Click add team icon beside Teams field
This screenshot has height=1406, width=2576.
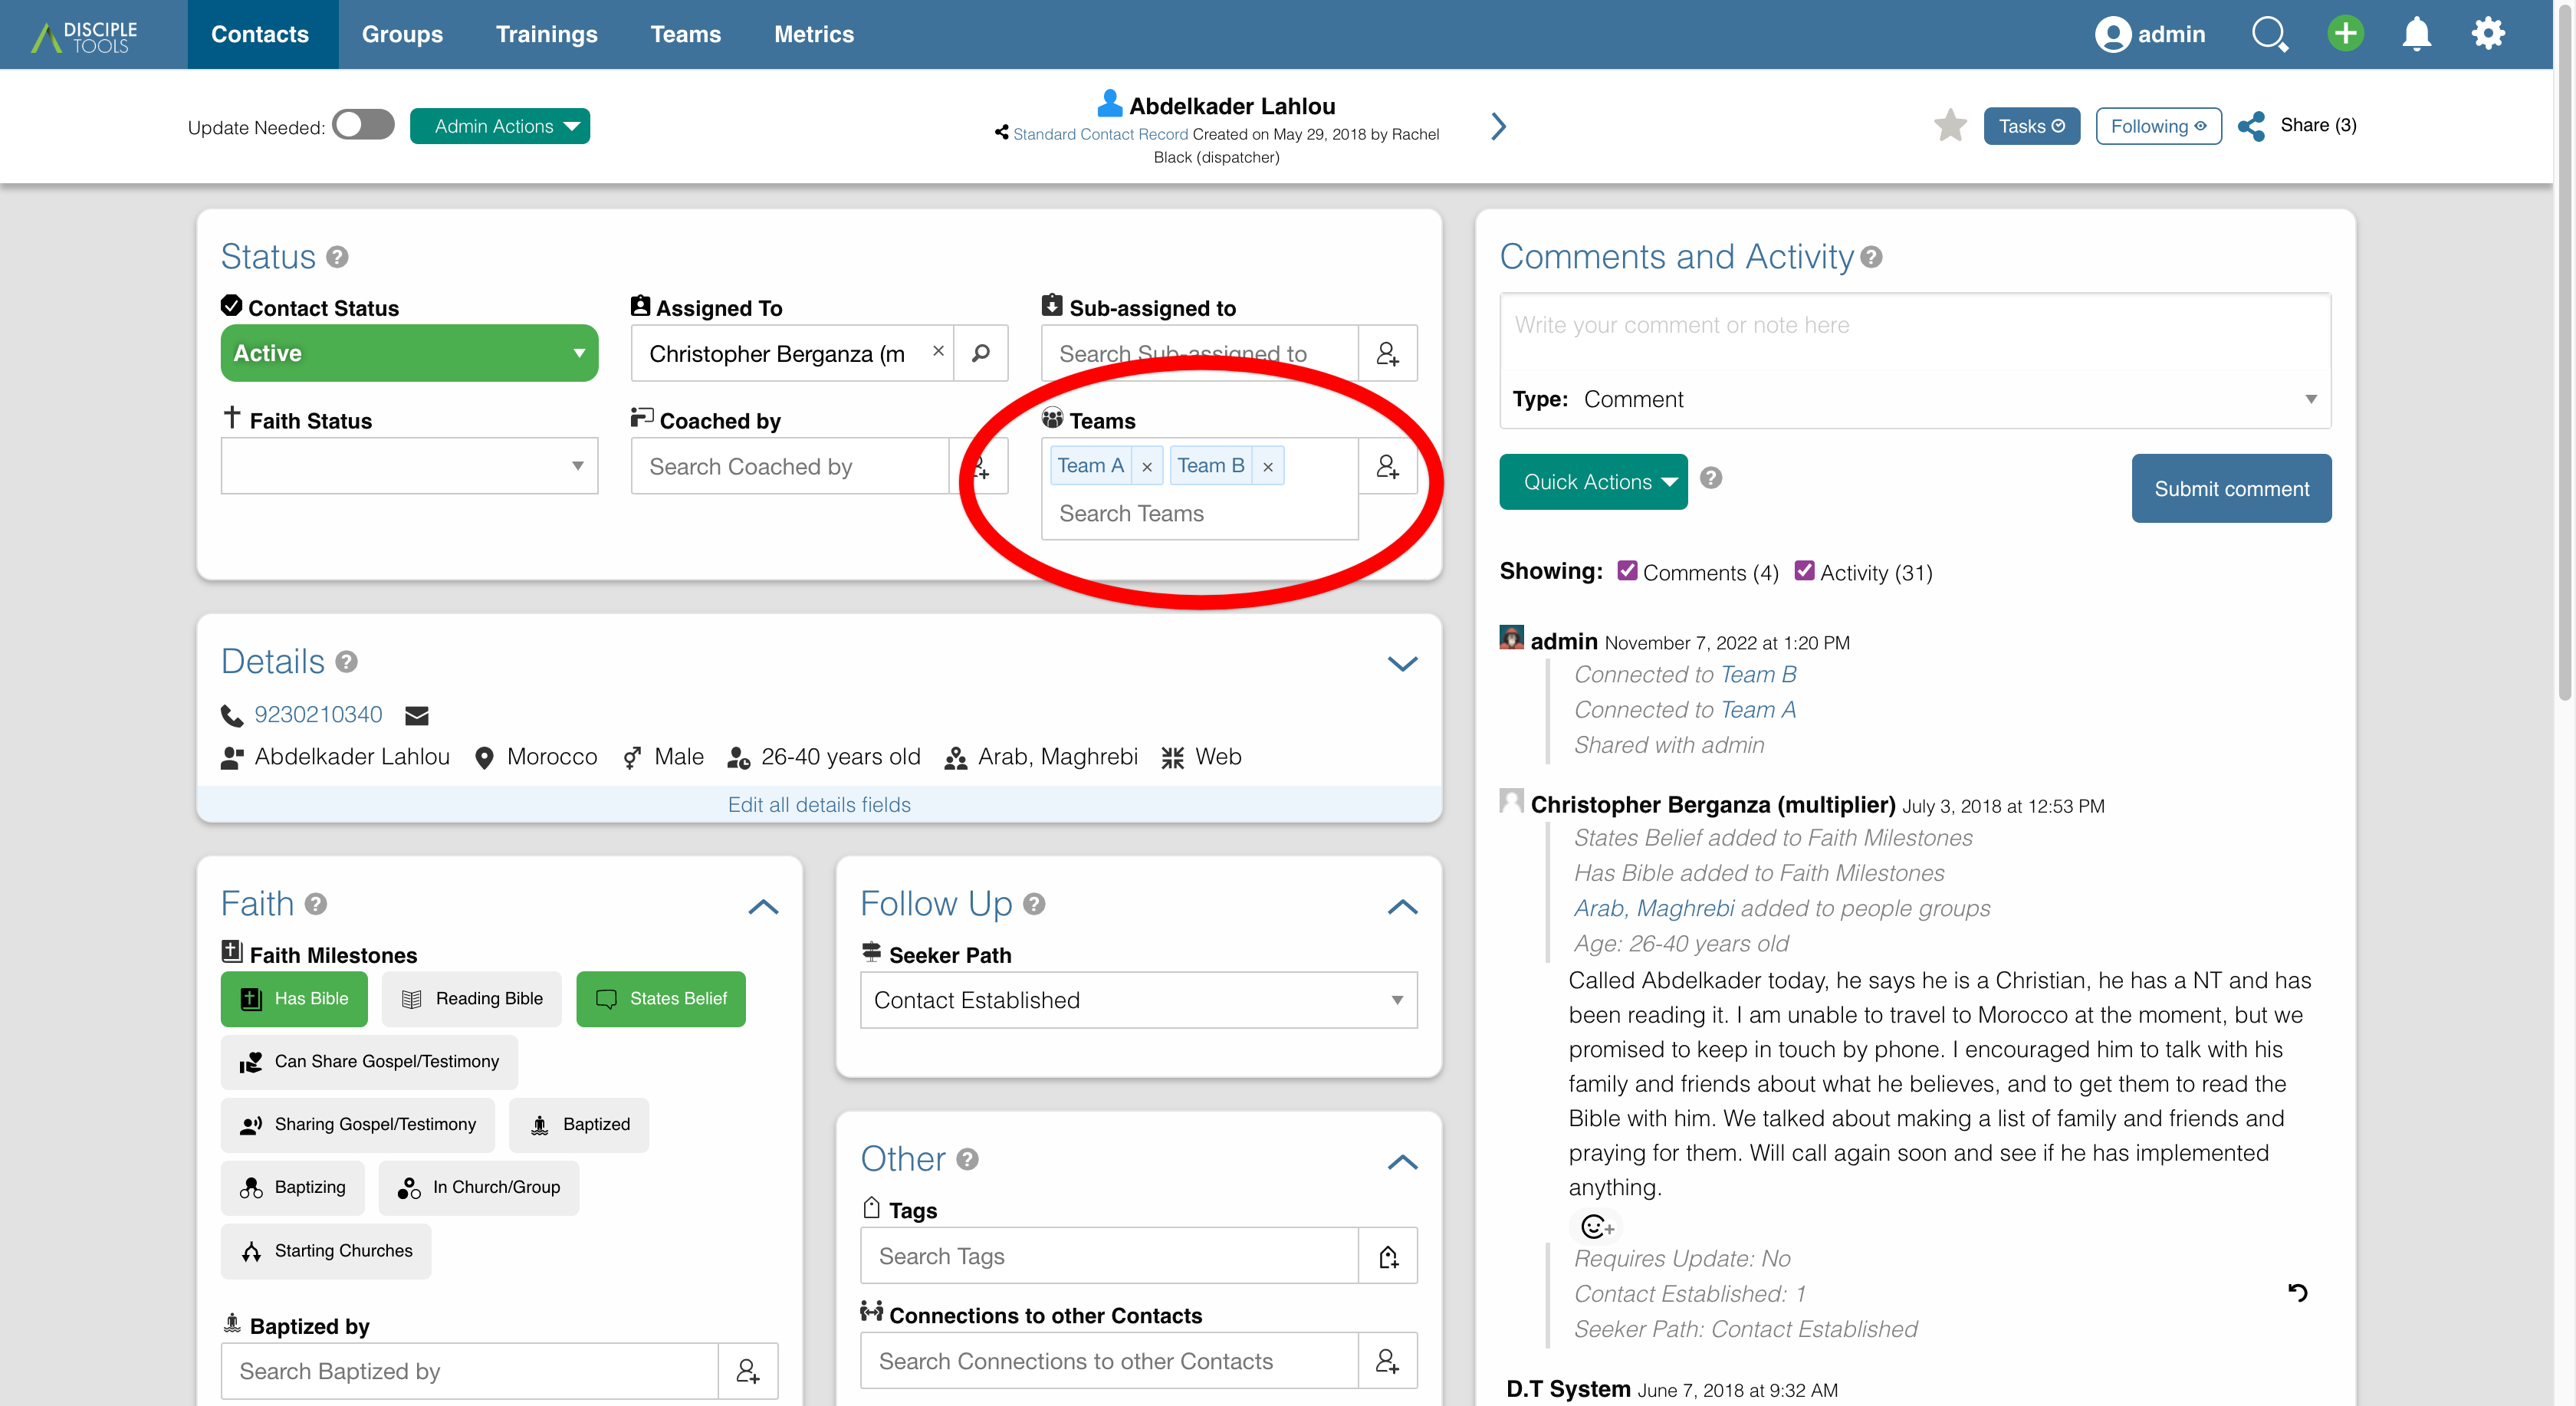(x=1387, y=466)
